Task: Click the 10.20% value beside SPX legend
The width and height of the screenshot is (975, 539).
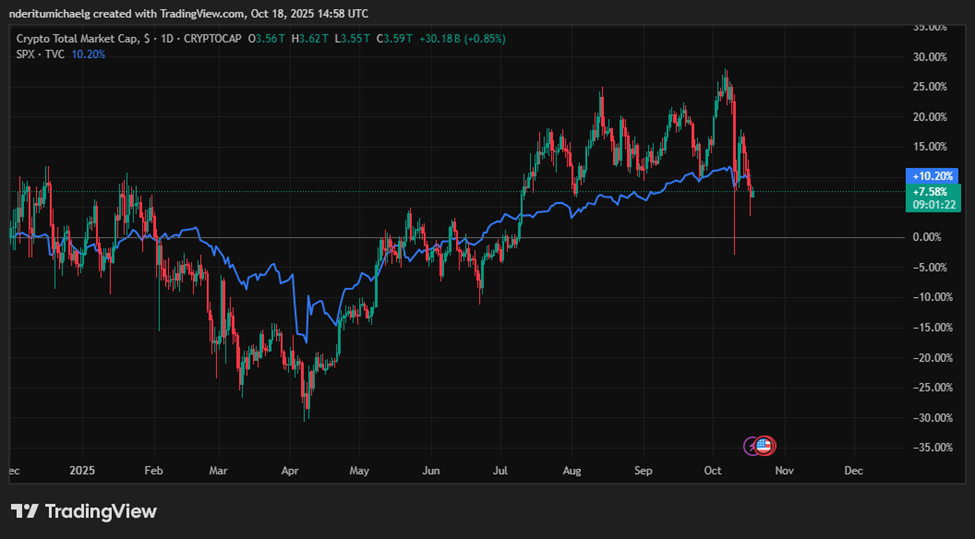Action: coord(88,55)
